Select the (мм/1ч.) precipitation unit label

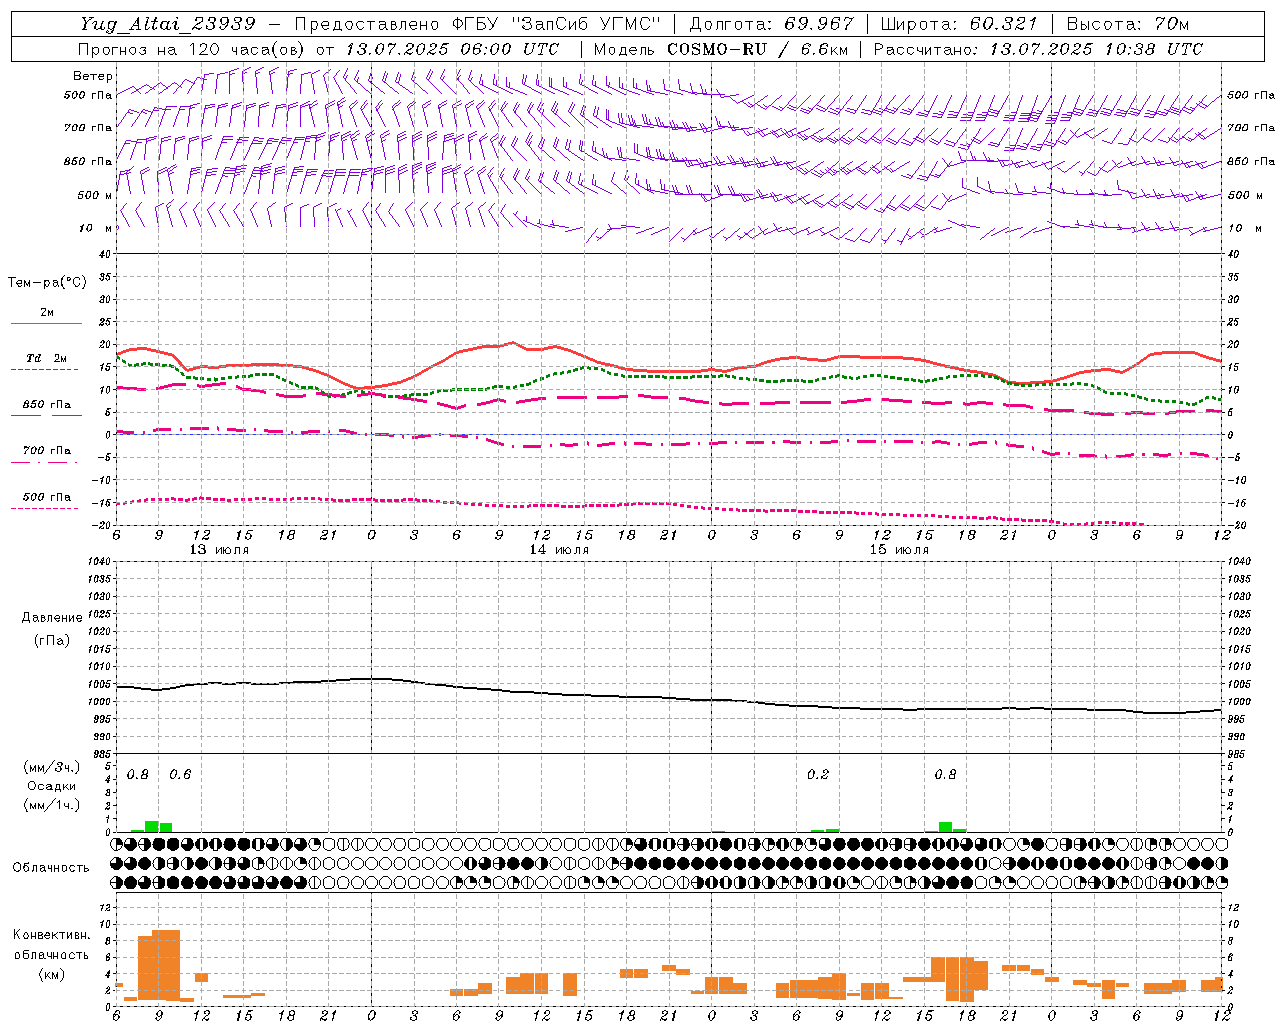(52, 805)
